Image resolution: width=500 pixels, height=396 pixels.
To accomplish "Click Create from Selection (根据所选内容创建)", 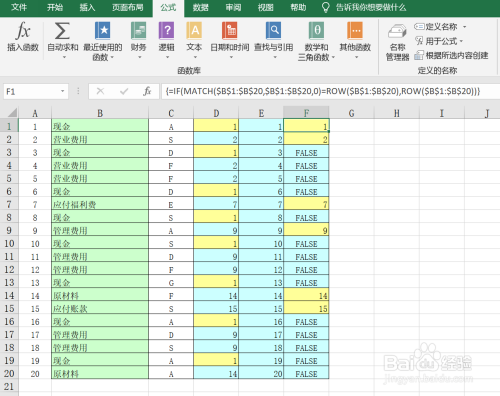I will coord(451,55).
